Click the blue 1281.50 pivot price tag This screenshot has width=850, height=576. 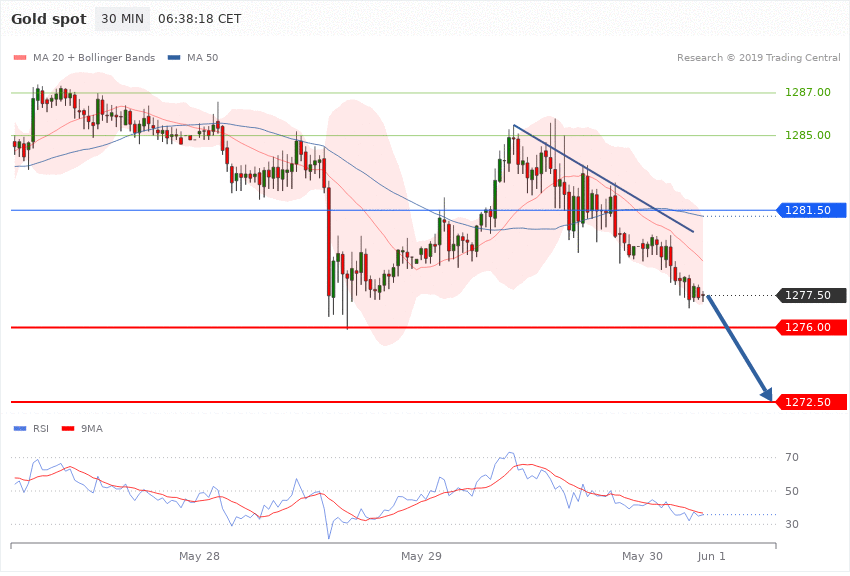[812, 210]
